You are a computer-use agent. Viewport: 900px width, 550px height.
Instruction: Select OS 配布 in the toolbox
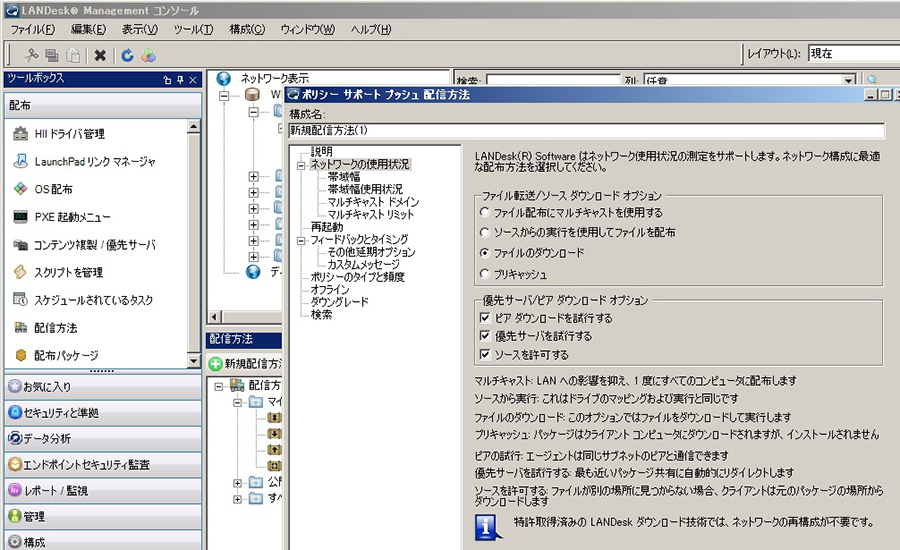53,189
